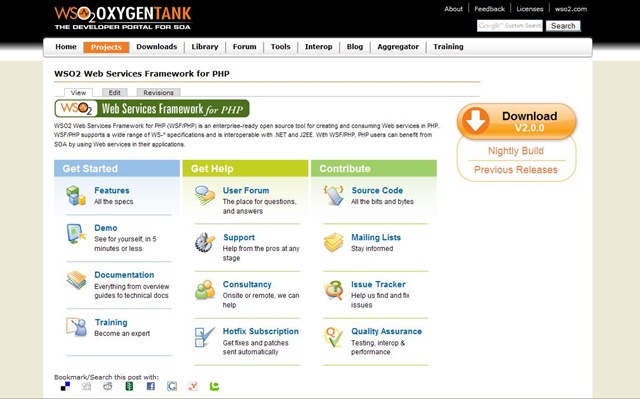
Task: Click the Quality Assurance checkmark icon
Action: pos(333,337)
